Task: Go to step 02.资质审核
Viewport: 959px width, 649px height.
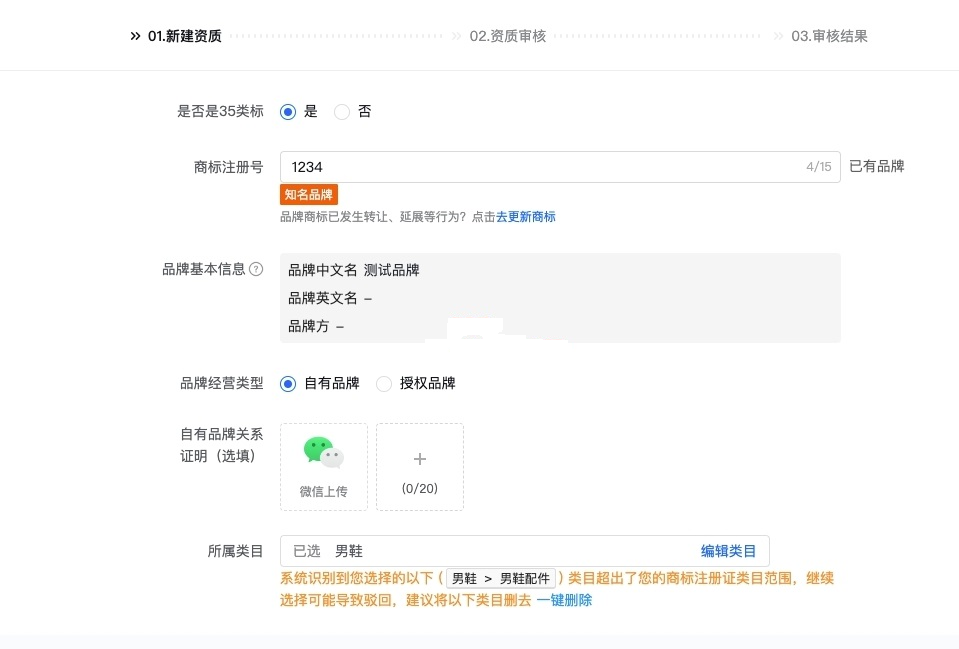Action: coord(508,36)
